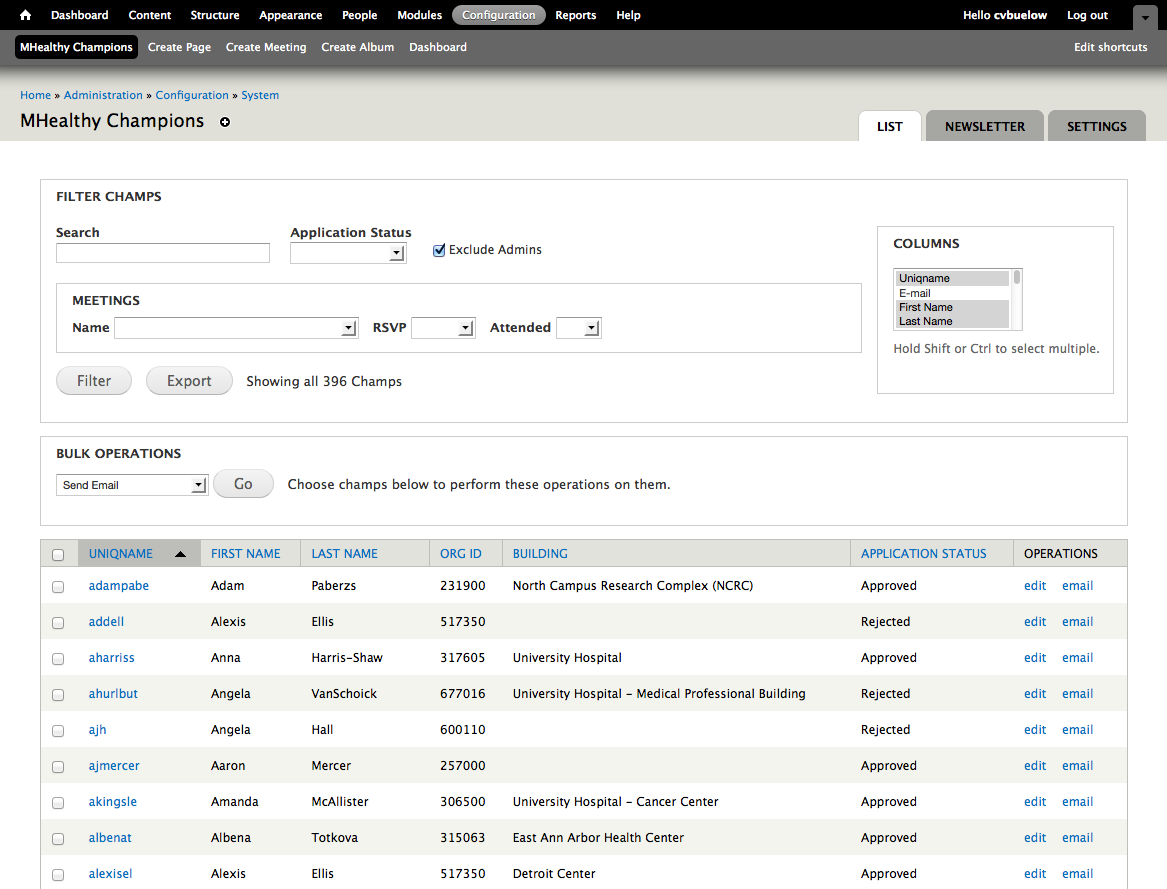The width and height of the screenshot is (1167, 889).
Task: Open the Settings tab
Action: (1096, 127)
